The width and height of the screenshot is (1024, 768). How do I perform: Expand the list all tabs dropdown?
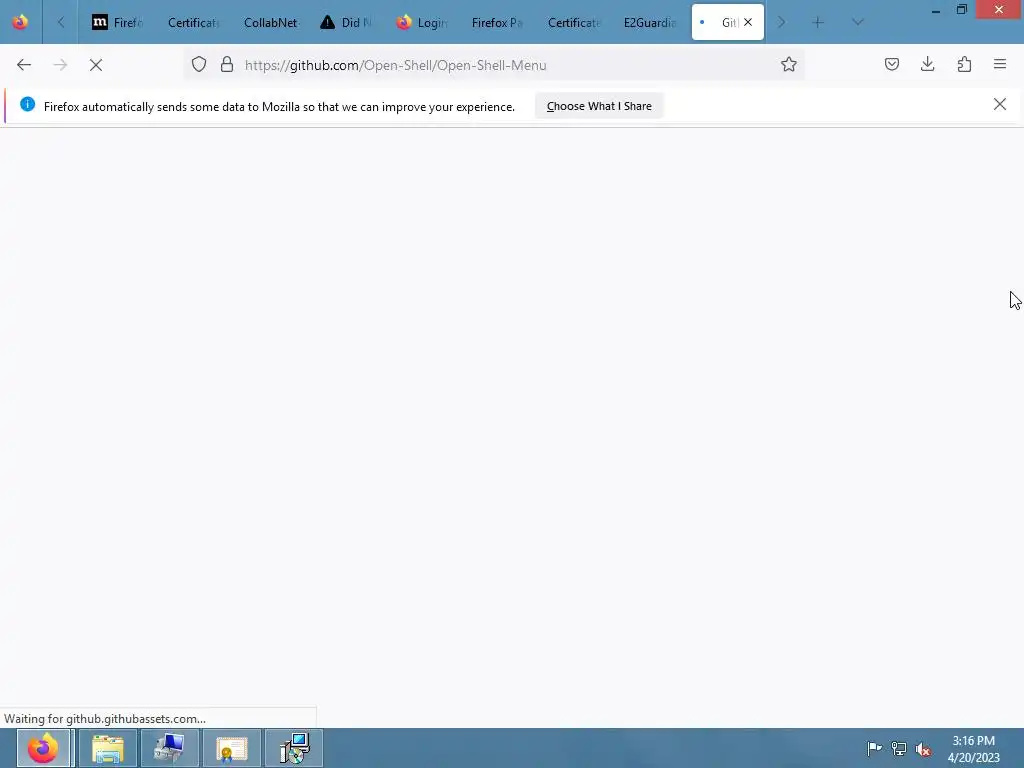[858, 22]
